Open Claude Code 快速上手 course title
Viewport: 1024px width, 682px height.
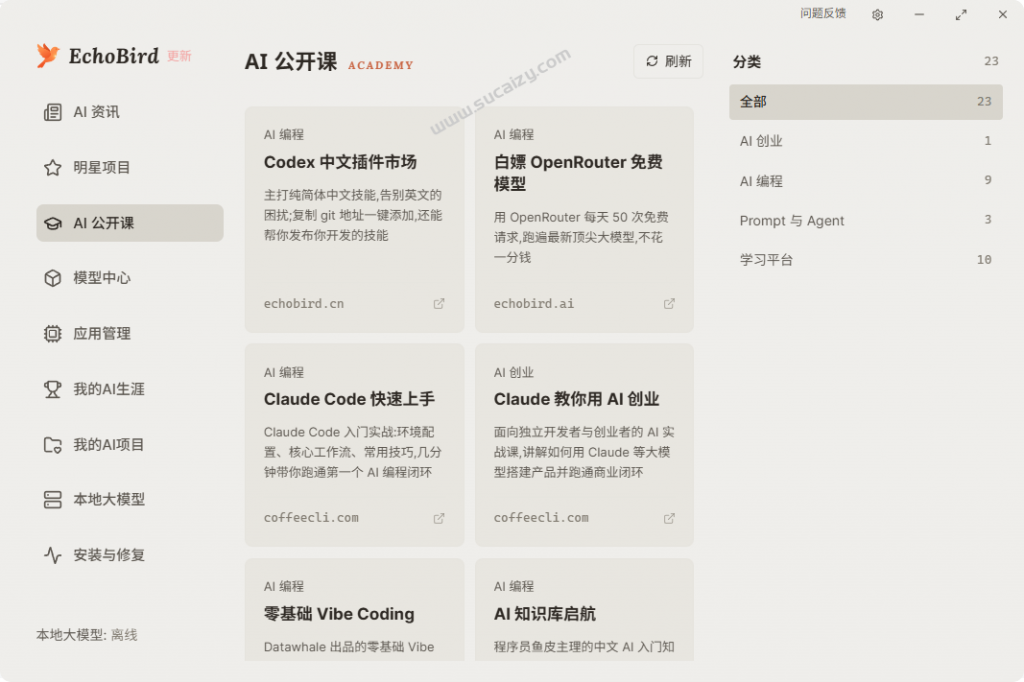349,399
